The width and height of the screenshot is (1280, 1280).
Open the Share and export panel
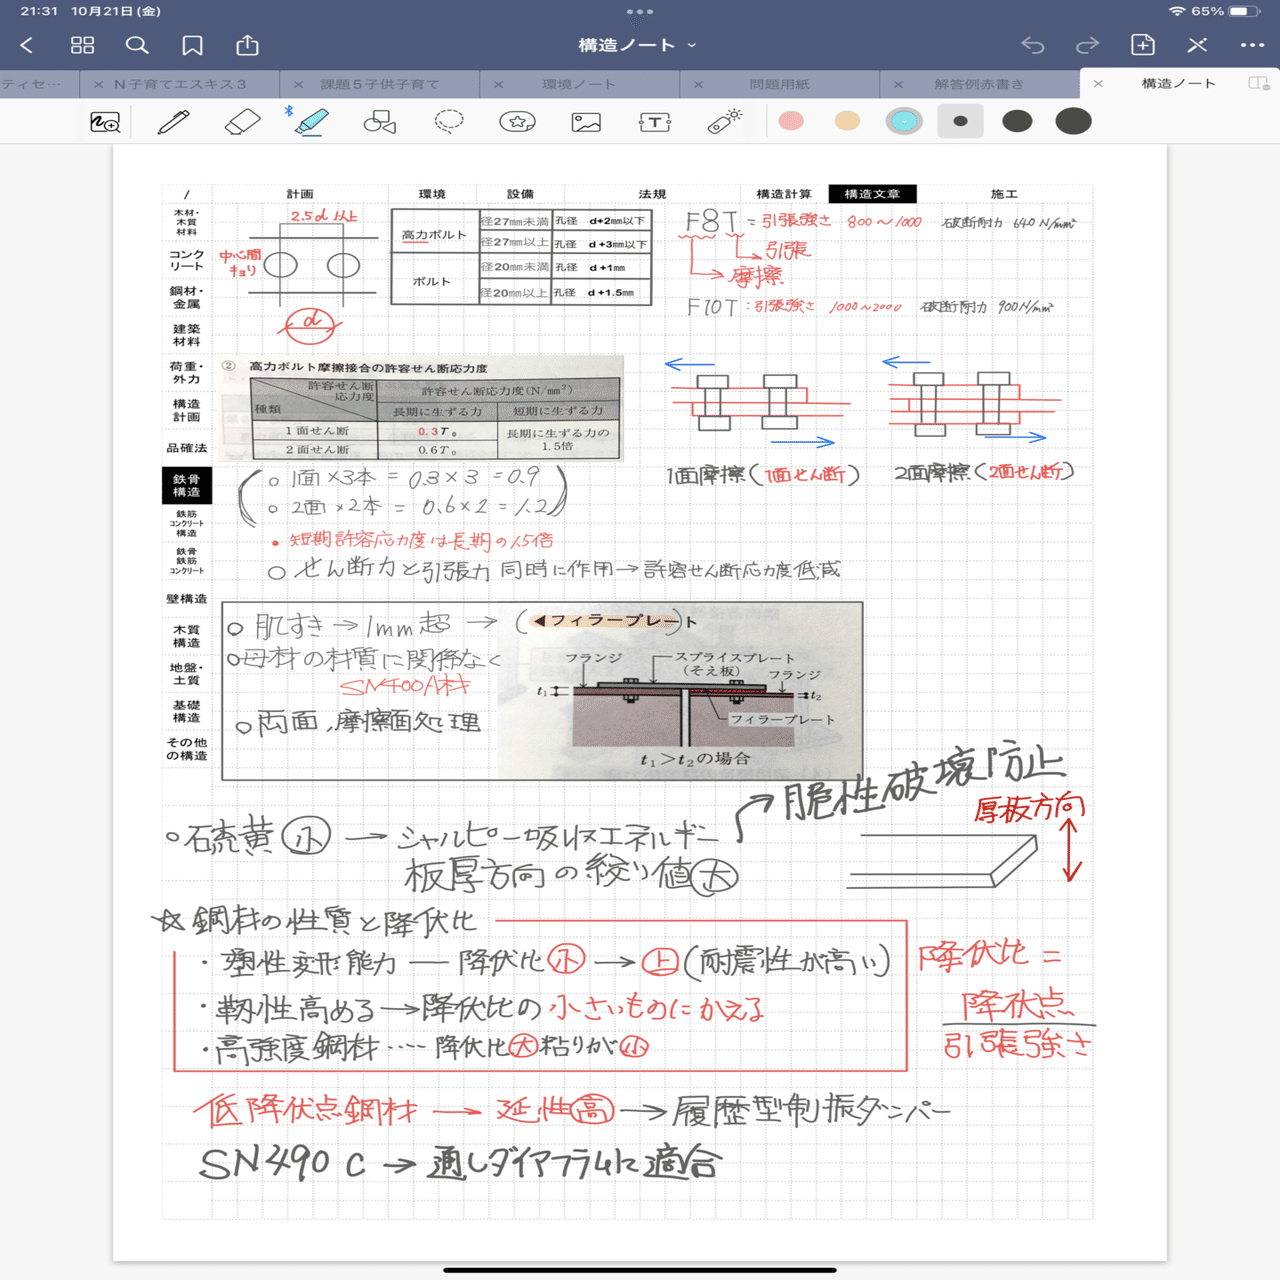[x=246, y=45]
